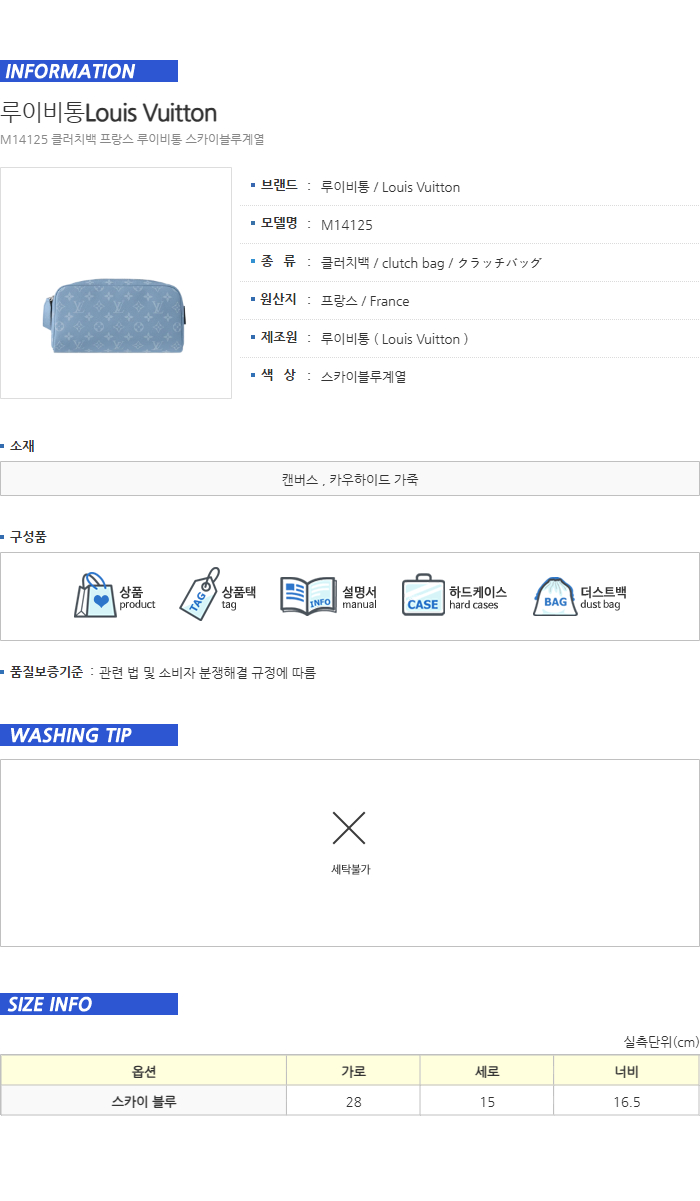Viewport: 700px width, 1201px height.
Task: Click the manual booklet icon
Action: click(308, 596)
